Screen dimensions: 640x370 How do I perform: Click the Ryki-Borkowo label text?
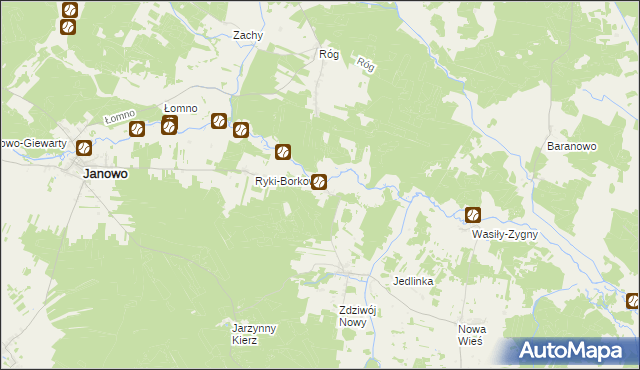coord(283,181)
